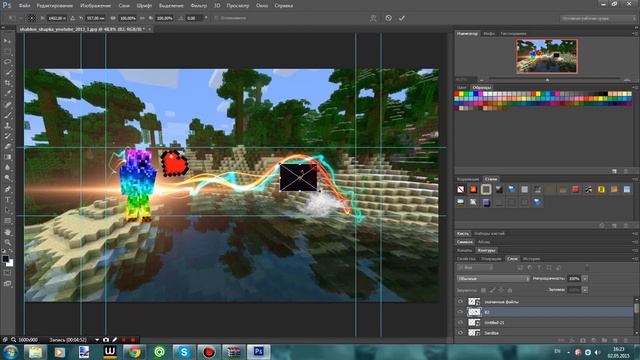Apply the yellow square style preset
The width and height of the screenshot is (640, 360).
(601, 189)
